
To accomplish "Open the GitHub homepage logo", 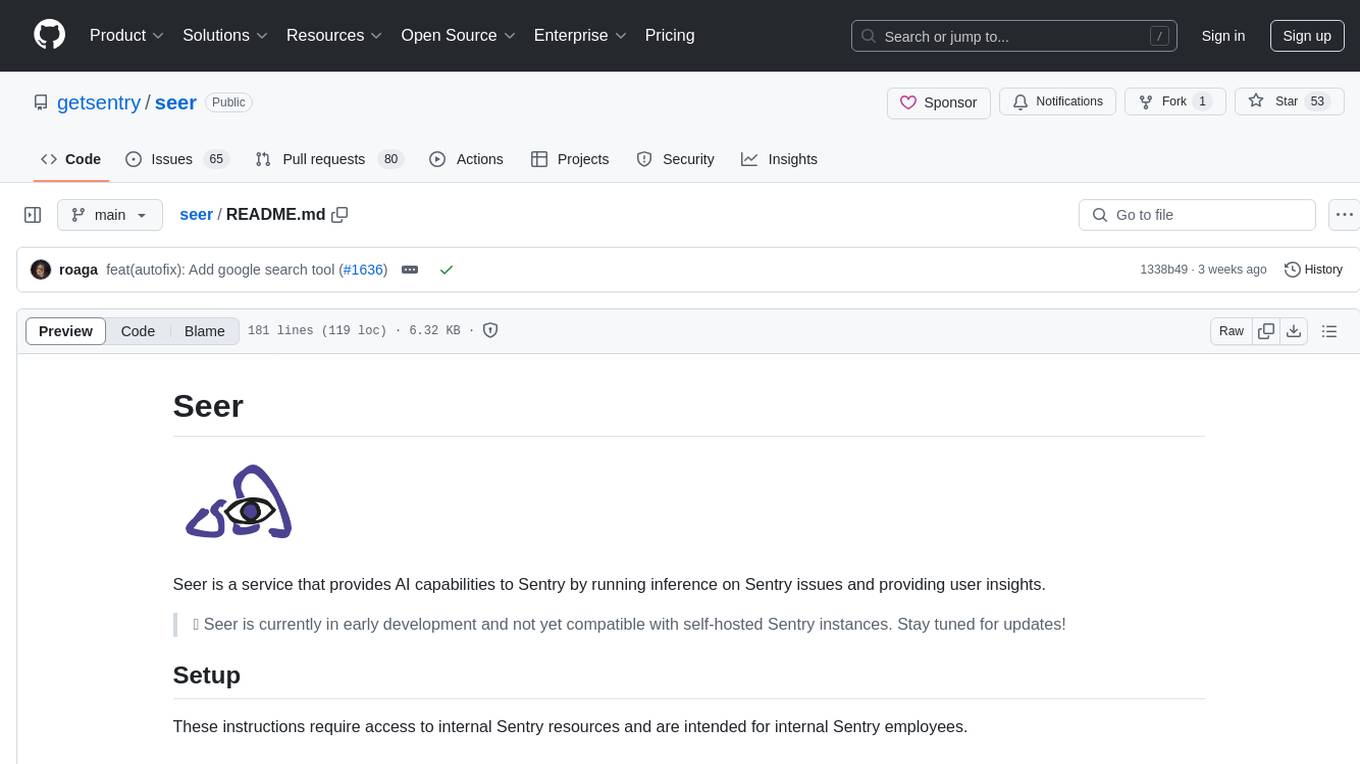I will [50, 35].
